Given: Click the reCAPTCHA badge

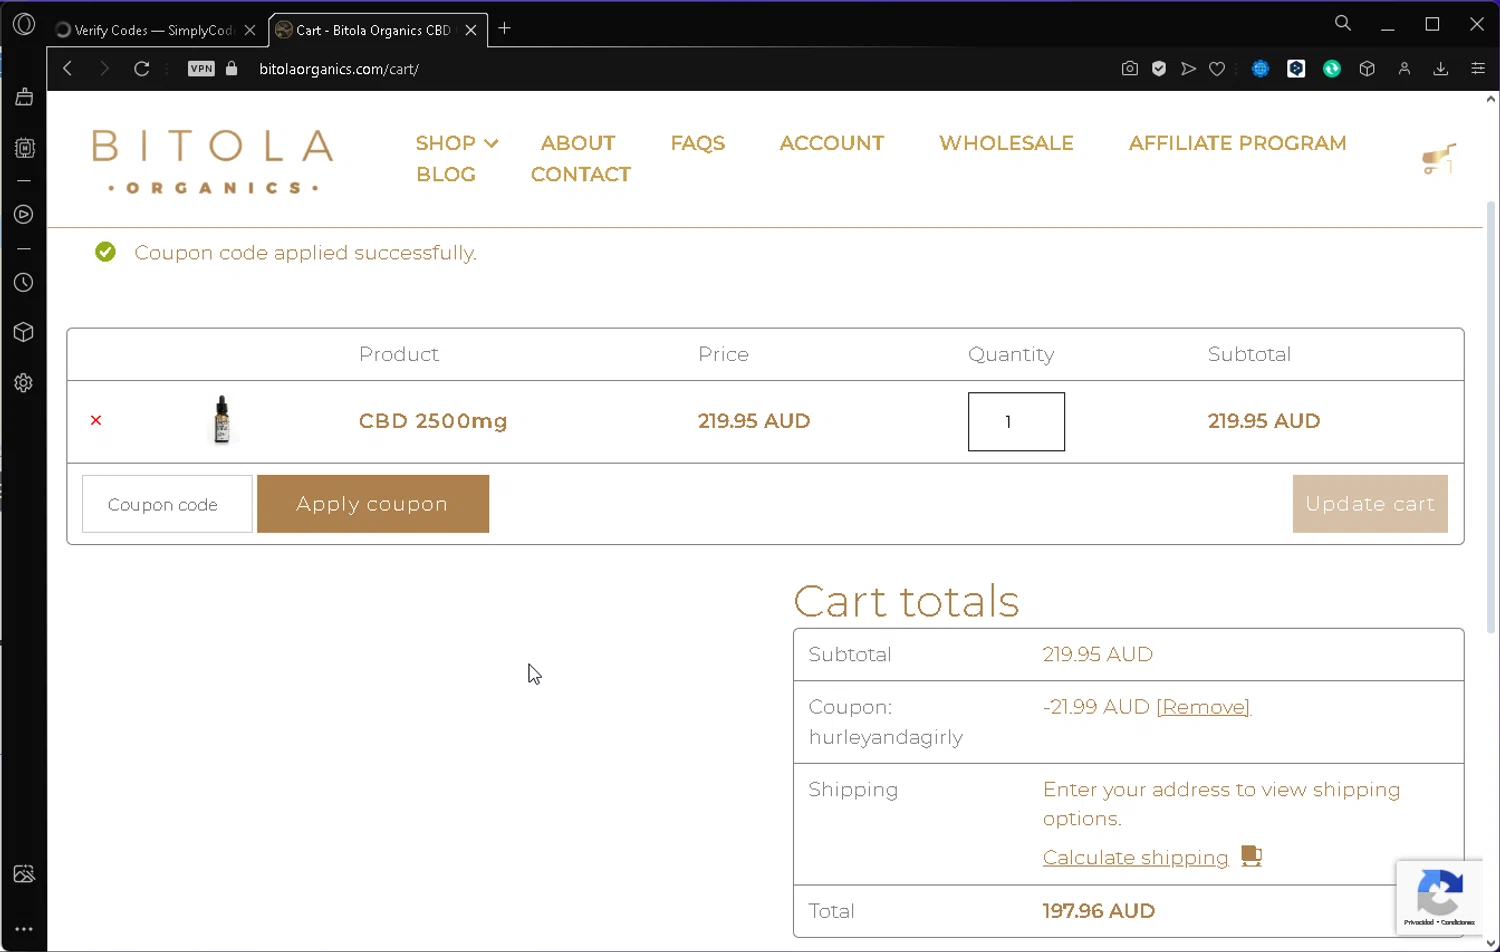Looking at the screenshot, I should point(1439,897).
